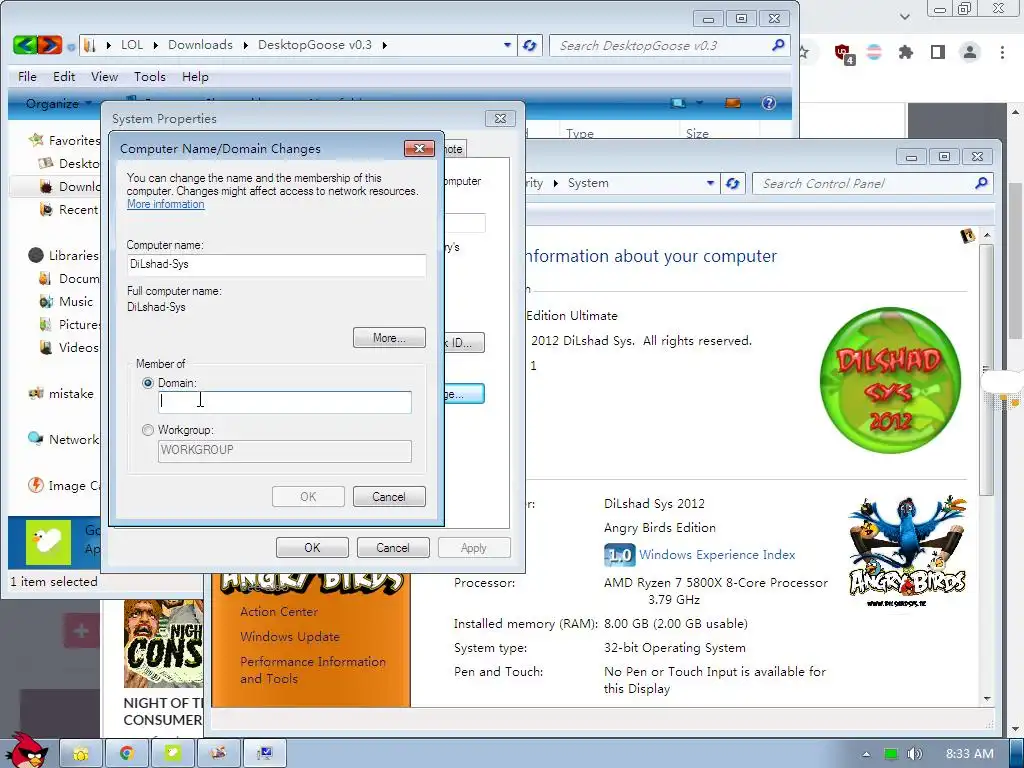Screen dimensions: 1024x768
Task: Click Cancel in the System Properties dialog
Action: [x=393, y=547]
